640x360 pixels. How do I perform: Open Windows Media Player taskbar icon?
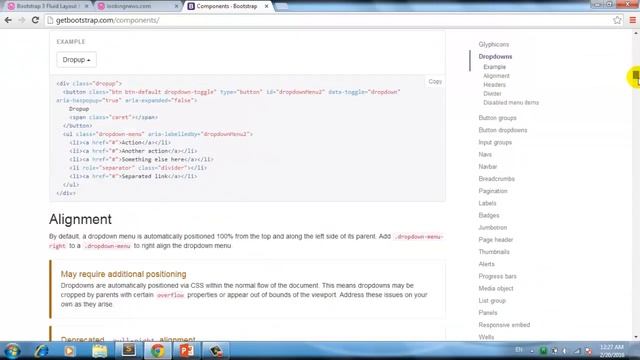click(69, 351)
